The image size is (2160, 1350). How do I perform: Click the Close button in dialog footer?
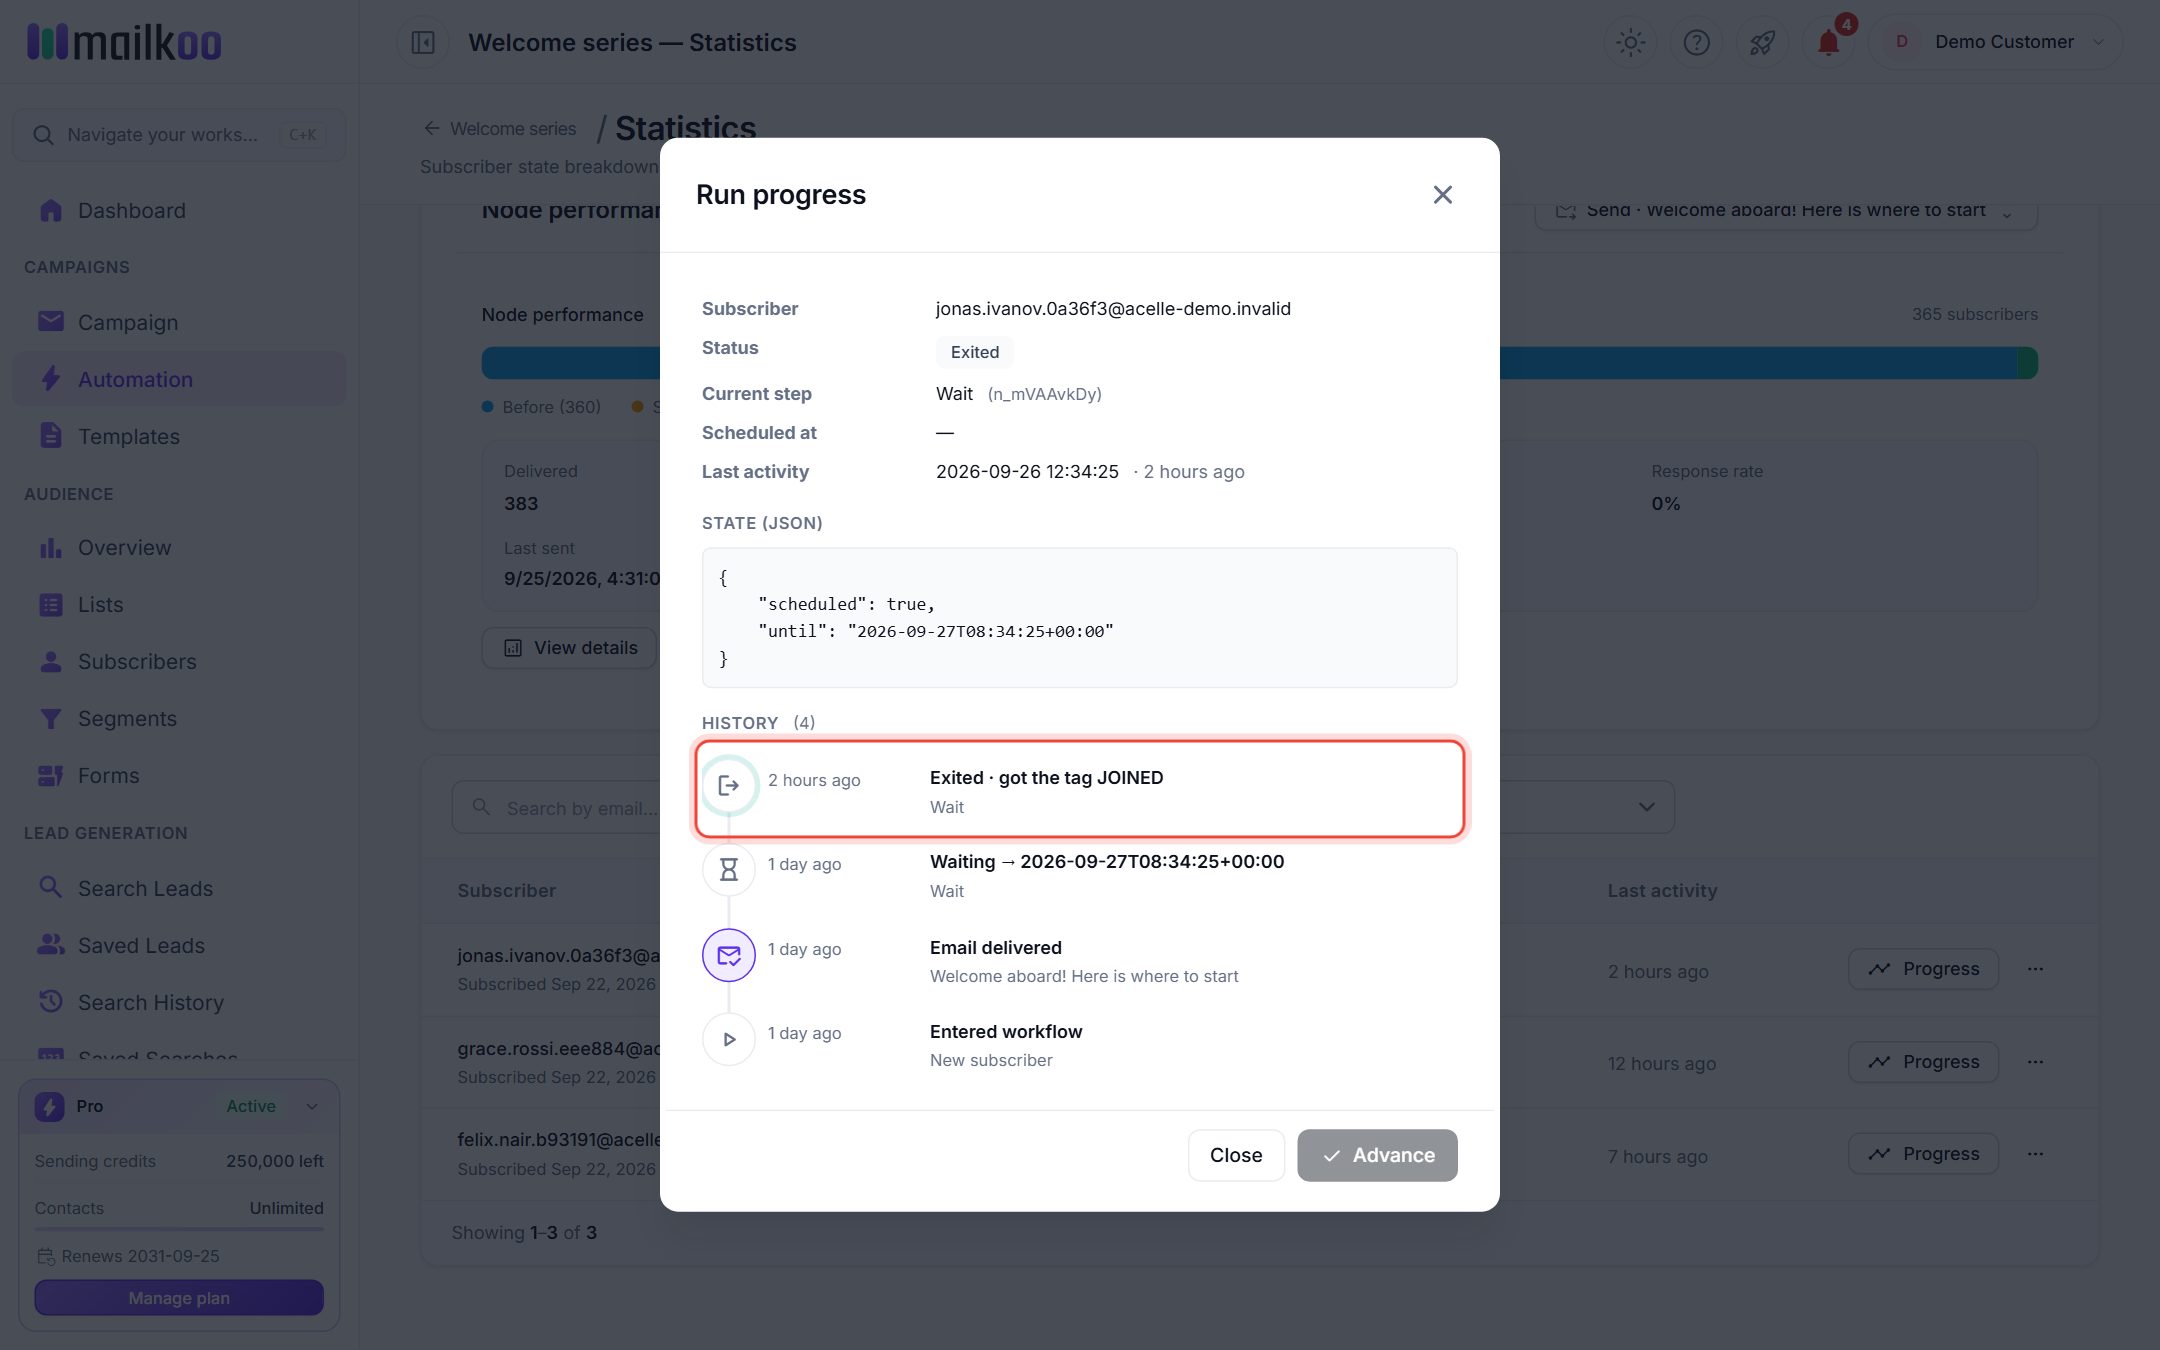(x=1236, y=1155)
